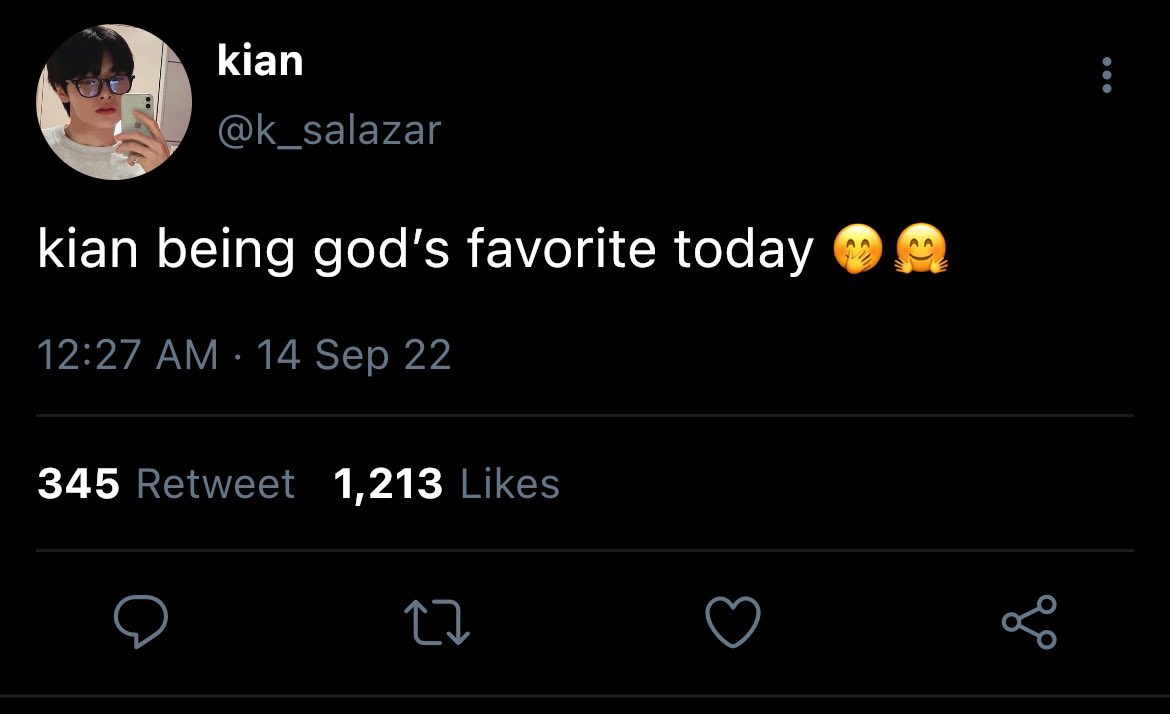This screenshot has height=714, width=1170.
Task: Open the reply speech bubble icon
Action: click(x=140, y=621)
